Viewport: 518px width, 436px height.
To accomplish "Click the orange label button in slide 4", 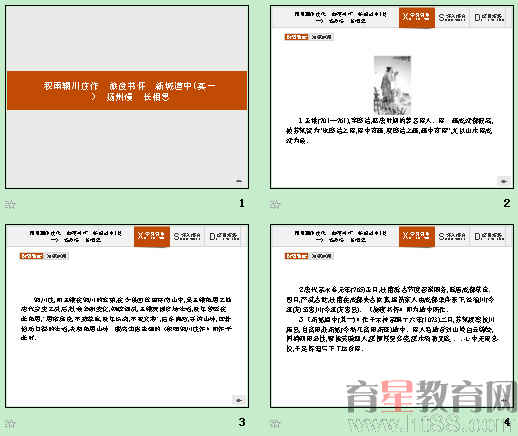I will pos(296,256).
